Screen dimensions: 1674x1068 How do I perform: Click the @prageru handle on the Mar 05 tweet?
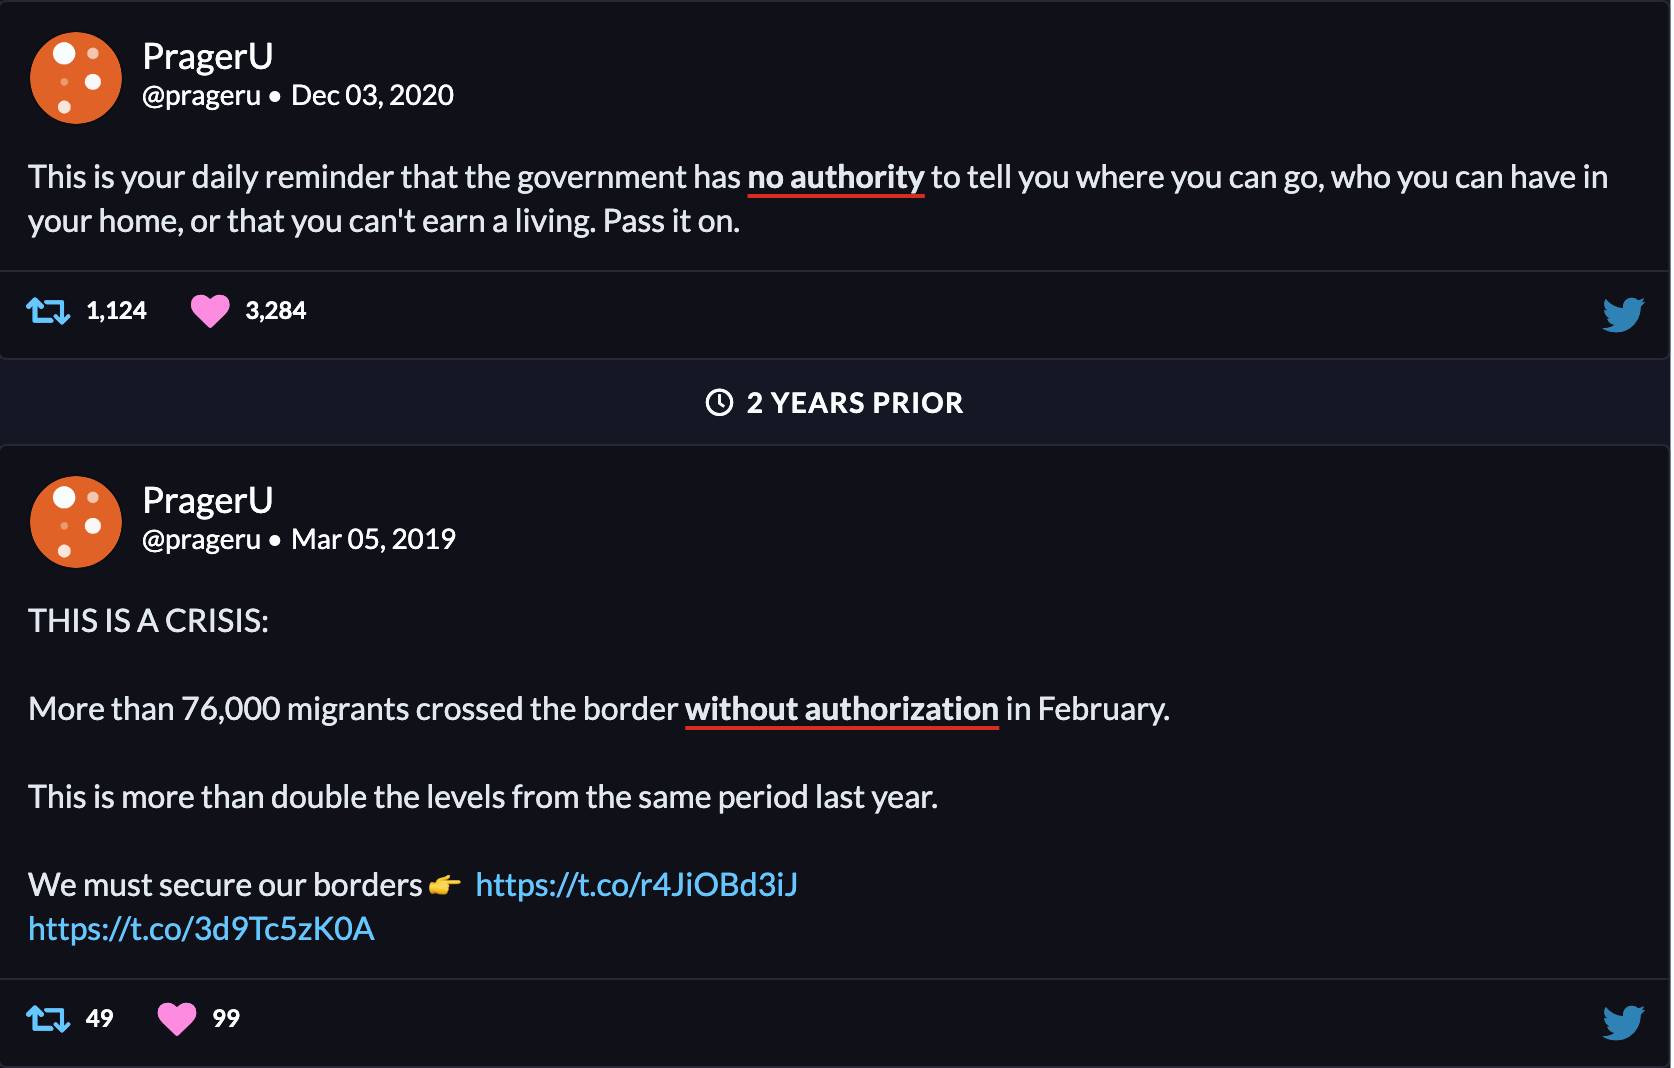pyautogui.click(x=201, y=540)
